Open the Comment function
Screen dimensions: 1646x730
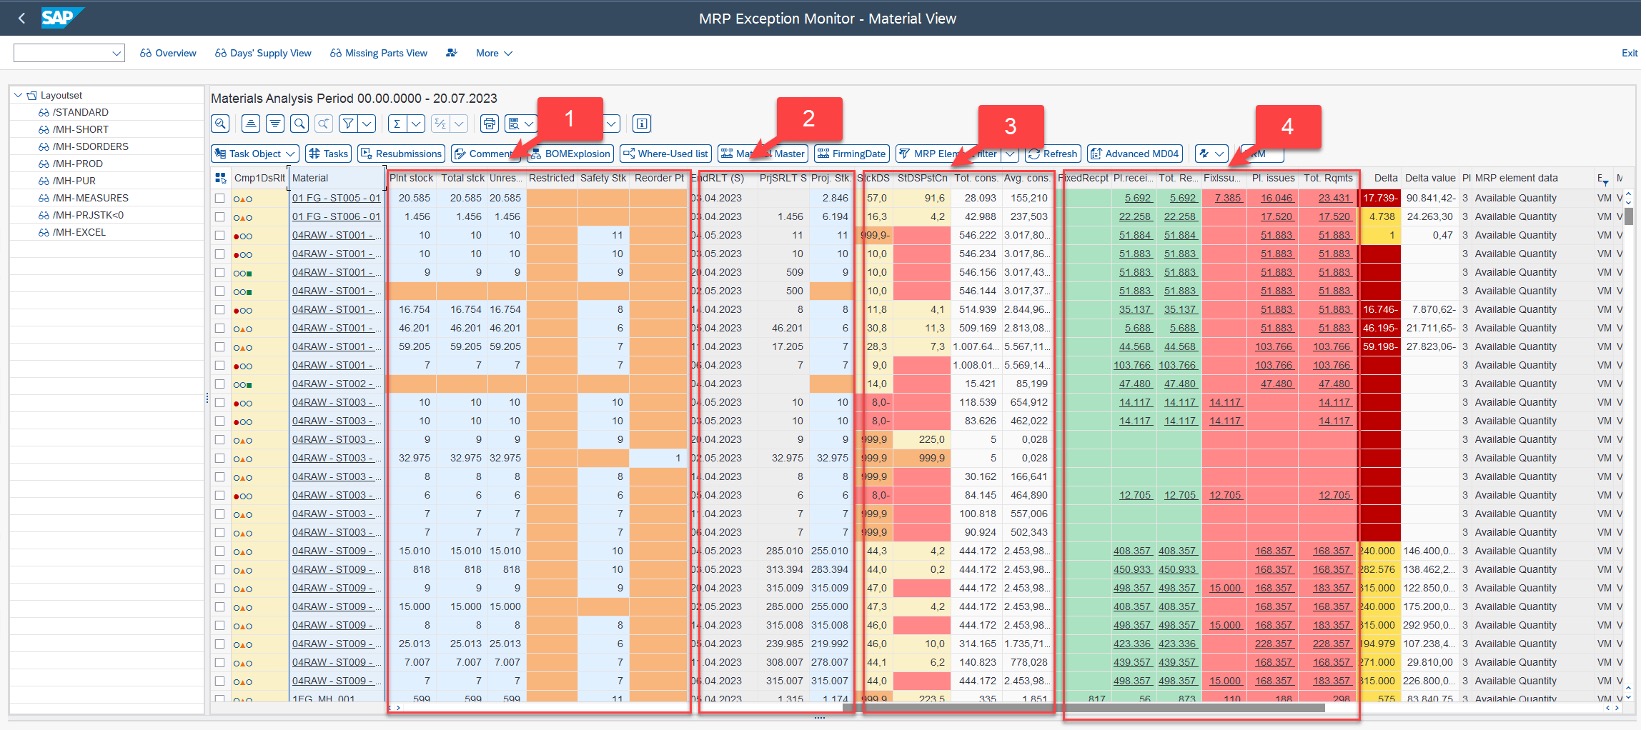pos(486,153)
